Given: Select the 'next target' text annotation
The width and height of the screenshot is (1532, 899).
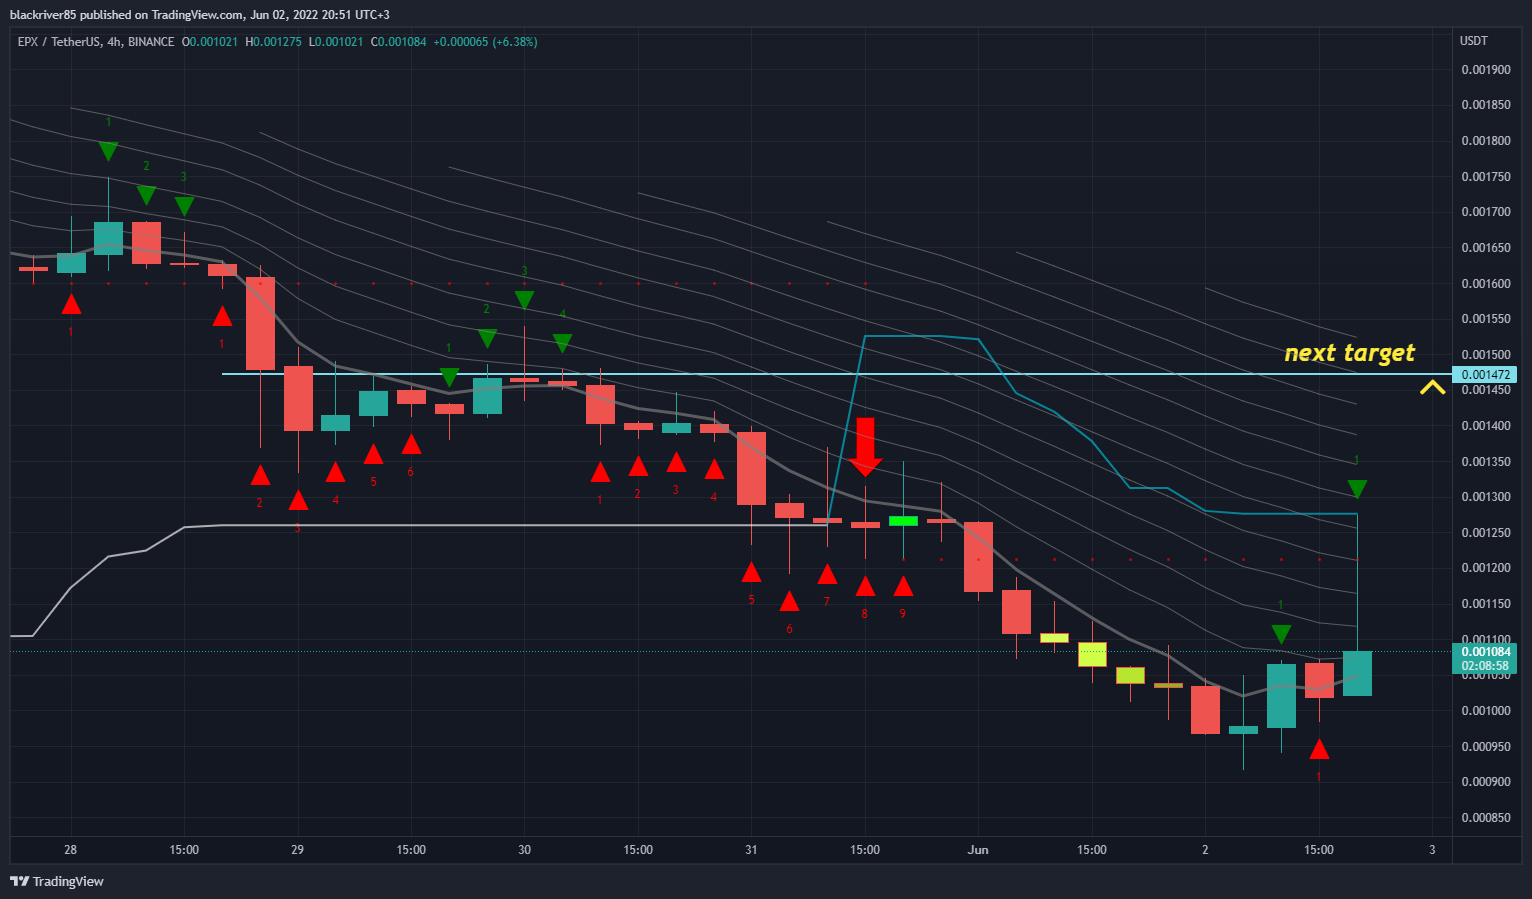Looking at the screenshot, I should click(1350, 352).
